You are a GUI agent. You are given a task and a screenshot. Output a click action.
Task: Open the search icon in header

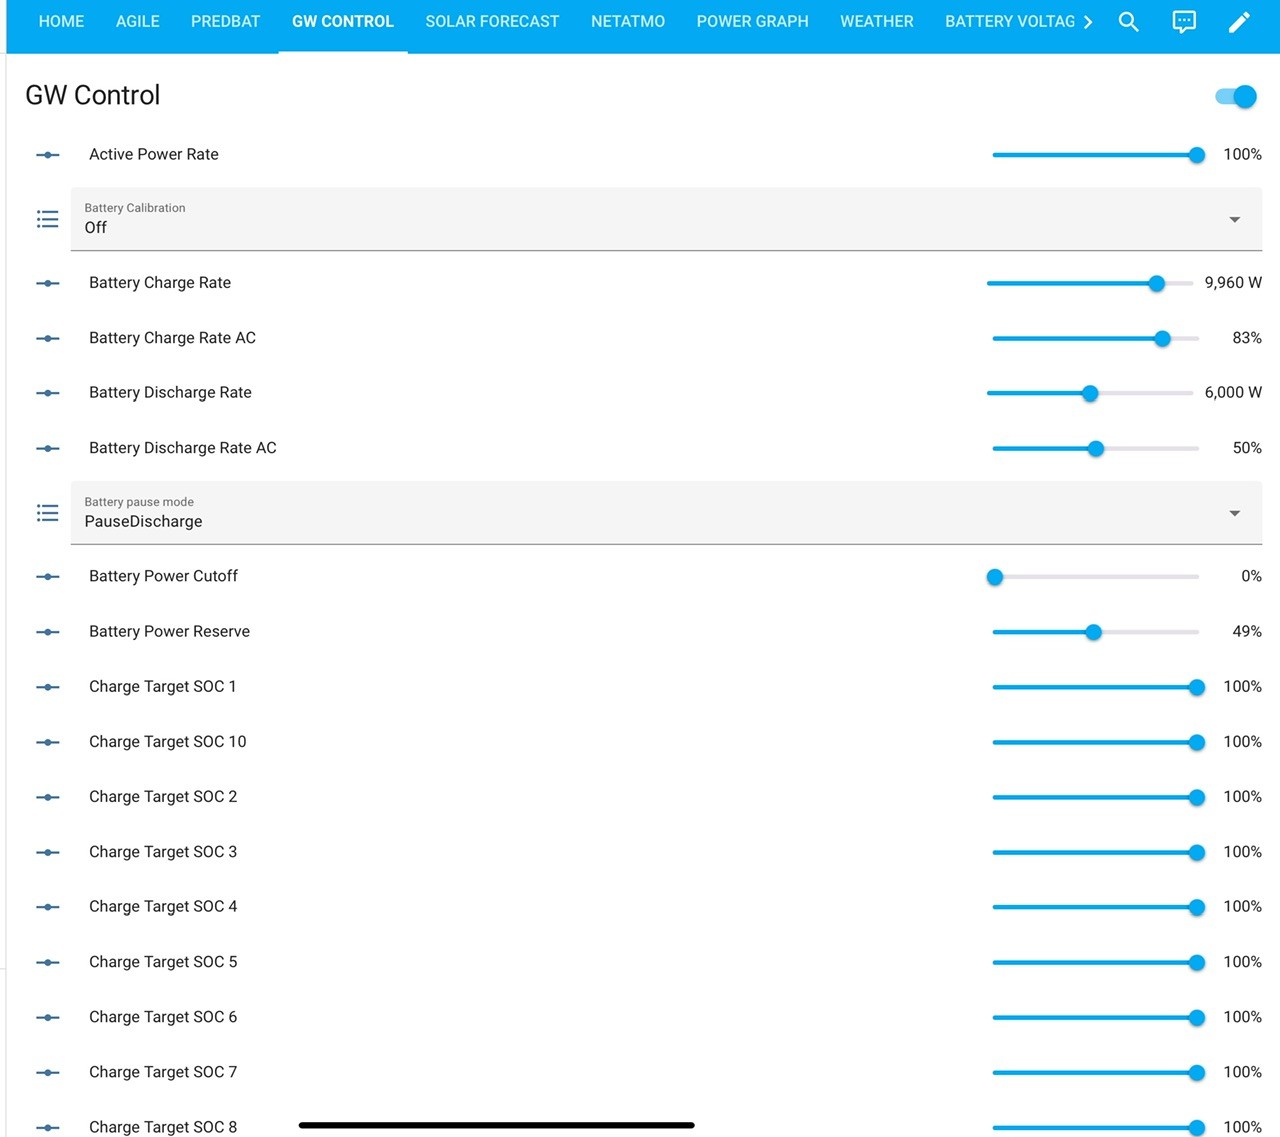coord(1128,22)
